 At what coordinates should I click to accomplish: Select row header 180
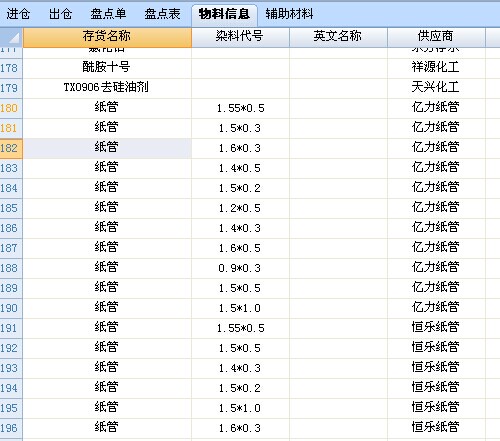[x=11, y=108]
